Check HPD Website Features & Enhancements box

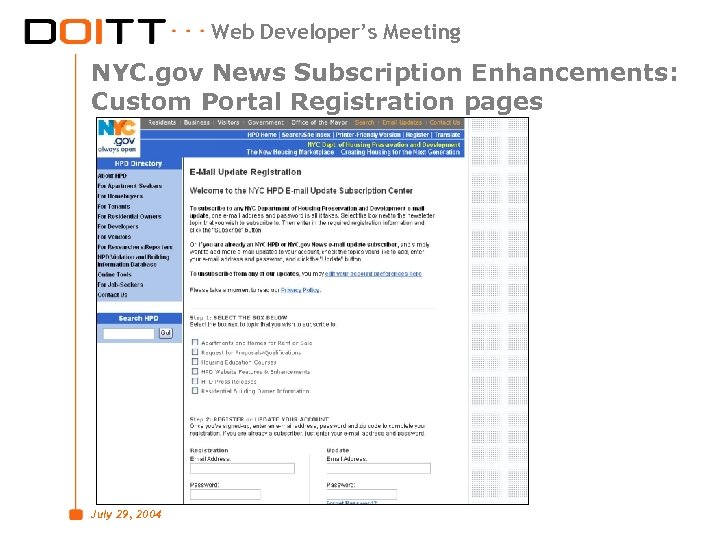[x=195, y=371]
